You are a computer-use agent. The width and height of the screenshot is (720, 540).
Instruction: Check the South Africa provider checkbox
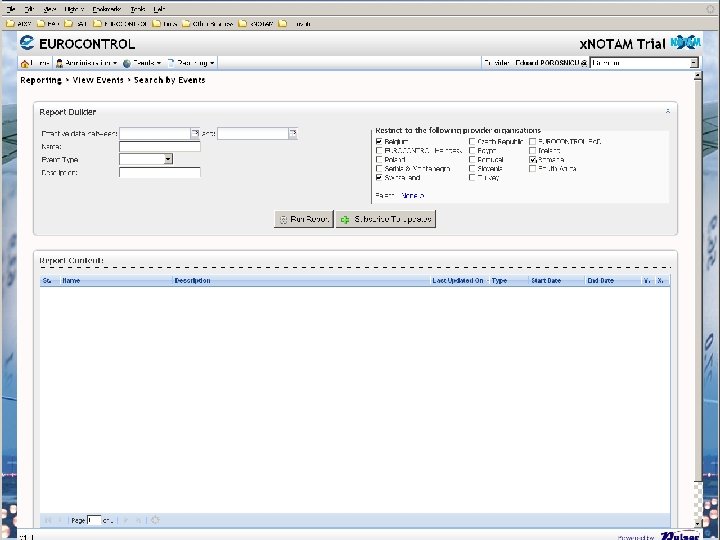click(532, 169)
